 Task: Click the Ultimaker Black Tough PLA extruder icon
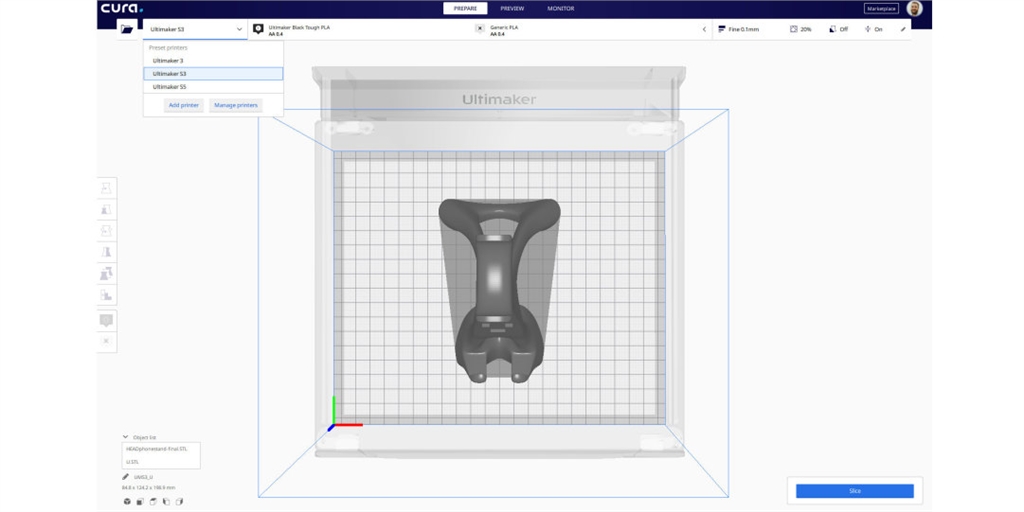pyautogui.click(x=258, y=29)
